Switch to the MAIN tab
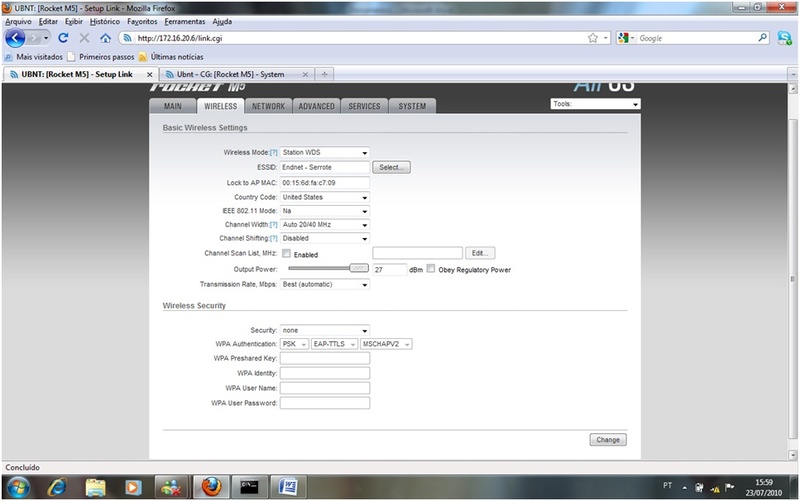This screenshot has height=501, width=800. (172, 106)
